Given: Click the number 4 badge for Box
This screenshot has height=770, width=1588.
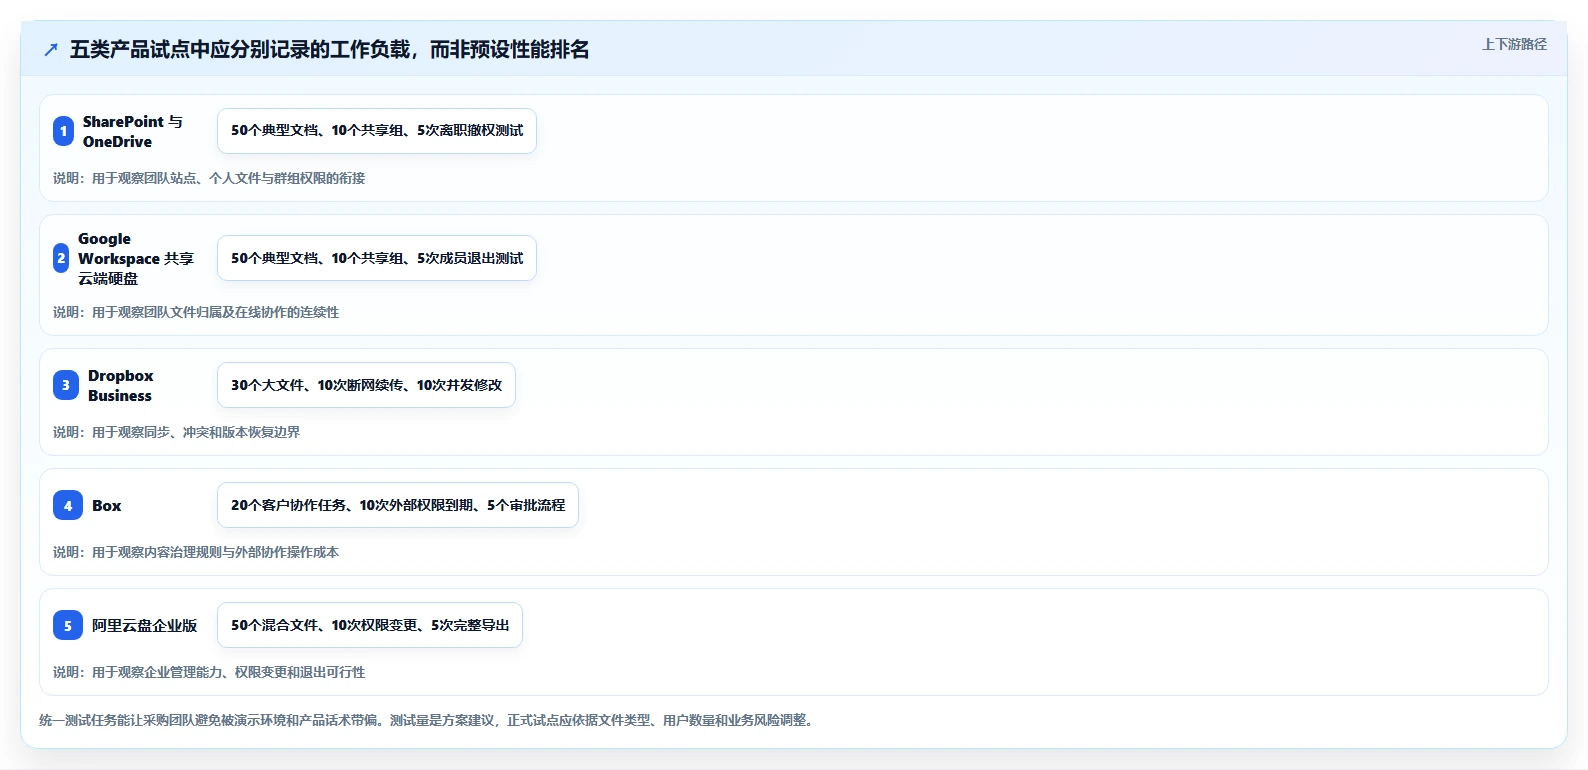Looking at the screenshot, I should pos(68,505).
